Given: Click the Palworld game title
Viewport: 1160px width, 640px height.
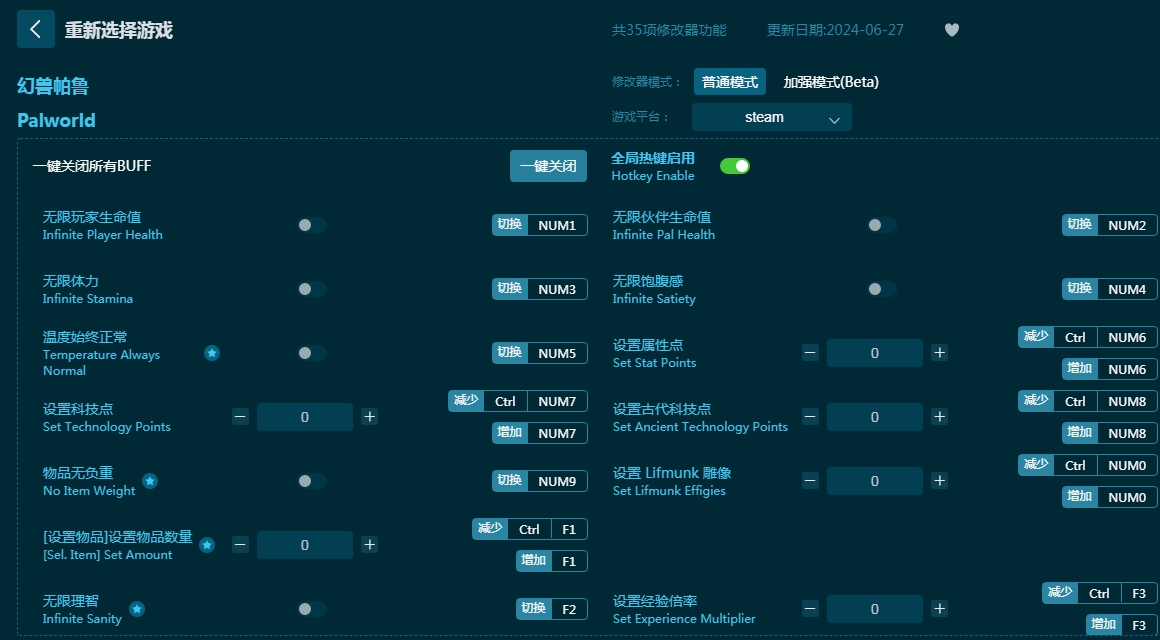Looking at the screenshot, I should point(56,120).
